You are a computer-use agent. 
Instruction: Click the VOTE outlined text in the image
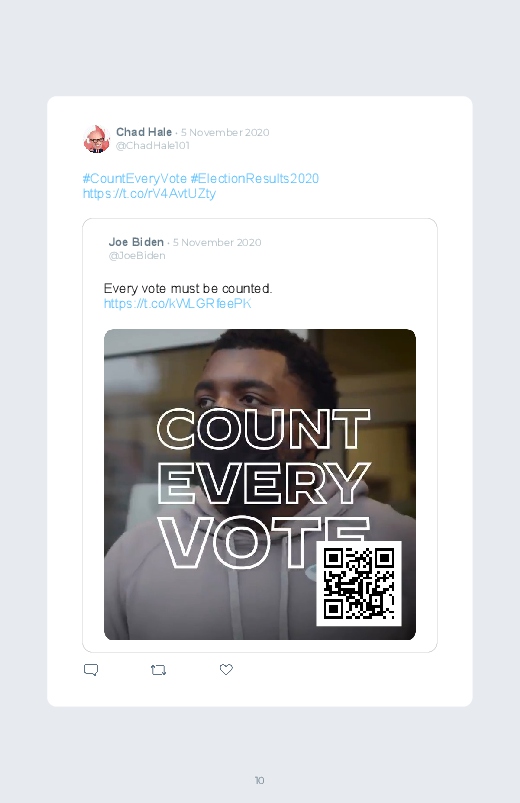point(238,543)
